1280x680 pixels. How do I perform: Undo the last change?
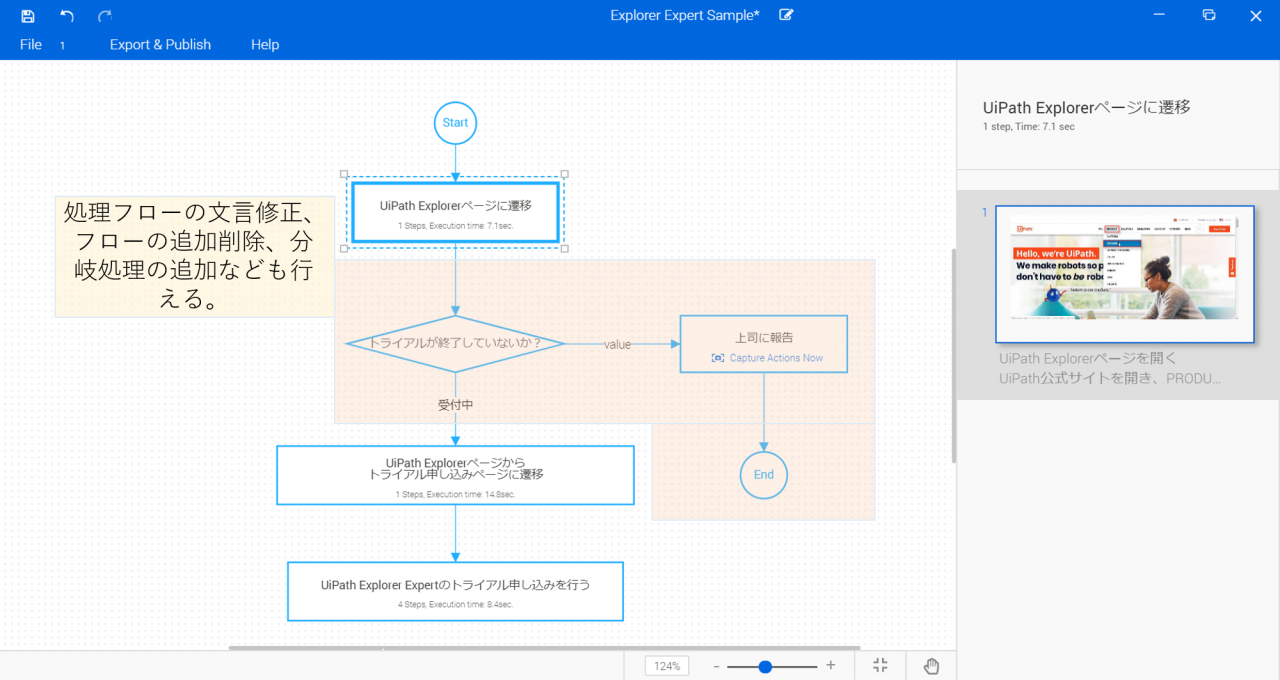click(67, 16)
